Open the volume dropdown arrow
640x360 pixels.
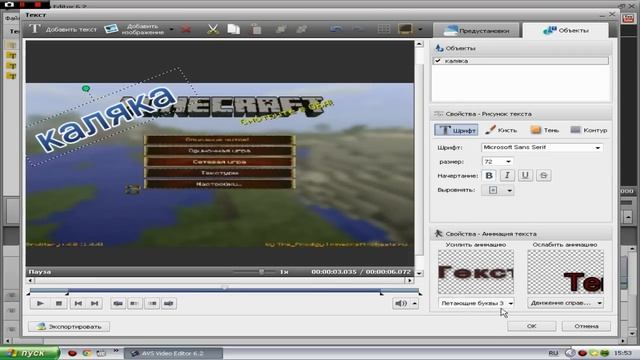(414, 303)
